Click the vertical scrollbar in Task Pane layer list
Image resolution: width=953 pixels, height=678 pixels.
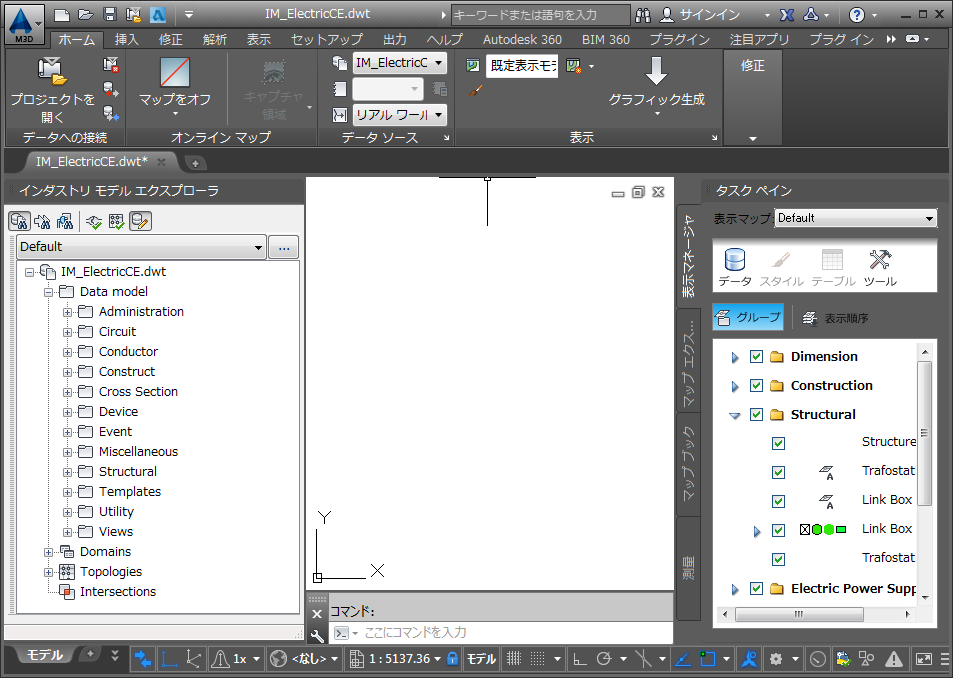924,434
